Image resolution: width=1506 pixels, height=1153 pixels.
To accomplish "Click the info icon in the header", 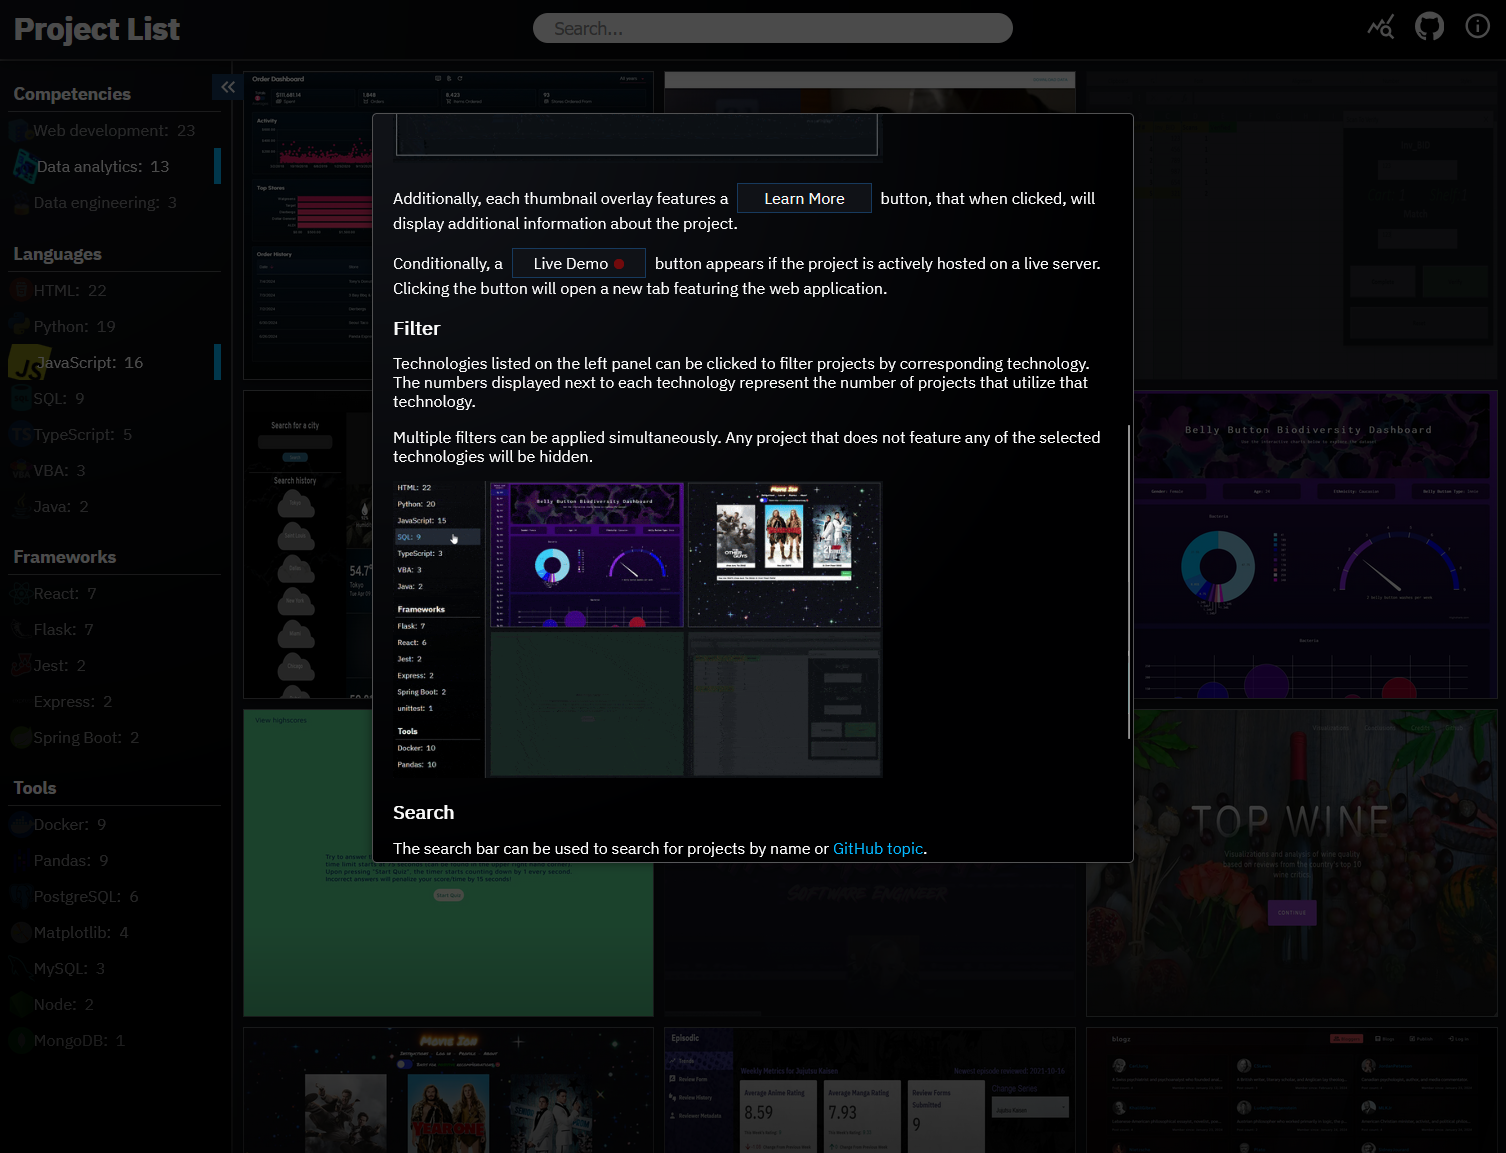I will pyautogui.click(x=1478, y=27).
